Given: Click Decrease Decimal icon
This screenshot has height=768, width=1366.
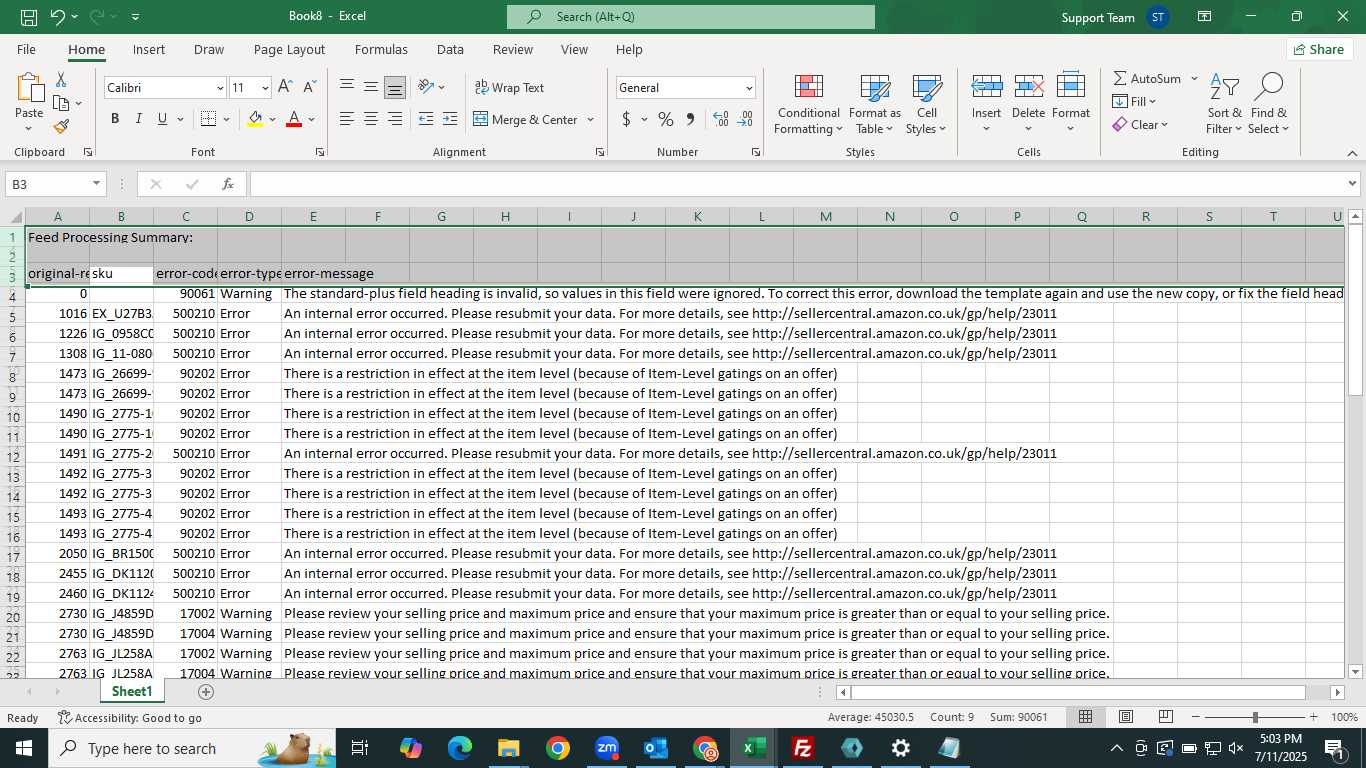Looking at the screenshot, I should point(745,119).
